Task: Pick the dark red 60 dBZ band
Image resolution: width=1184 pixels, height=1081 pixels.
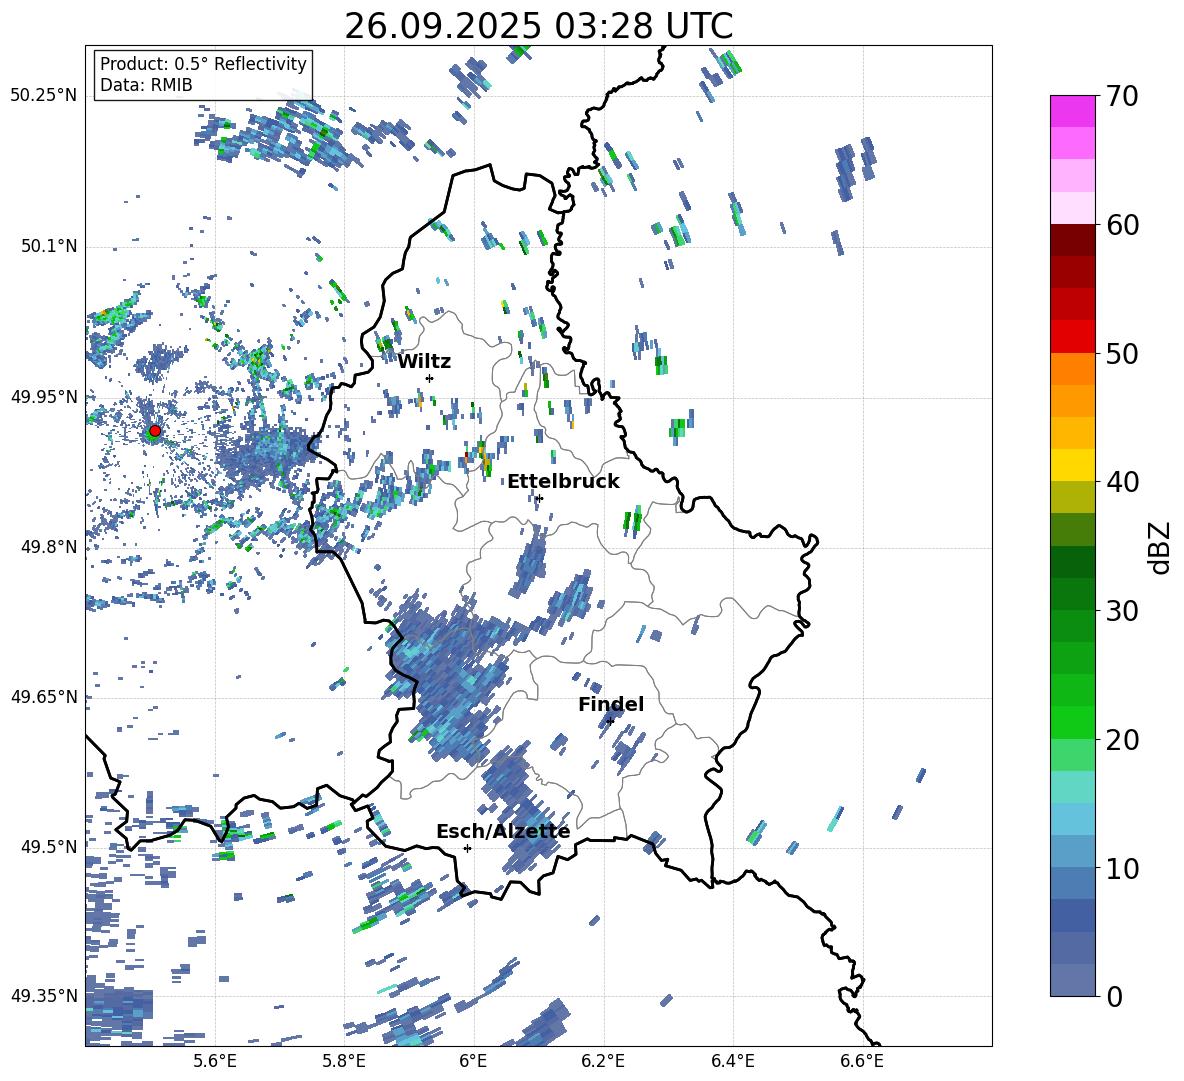Action: coord(1072,240)
